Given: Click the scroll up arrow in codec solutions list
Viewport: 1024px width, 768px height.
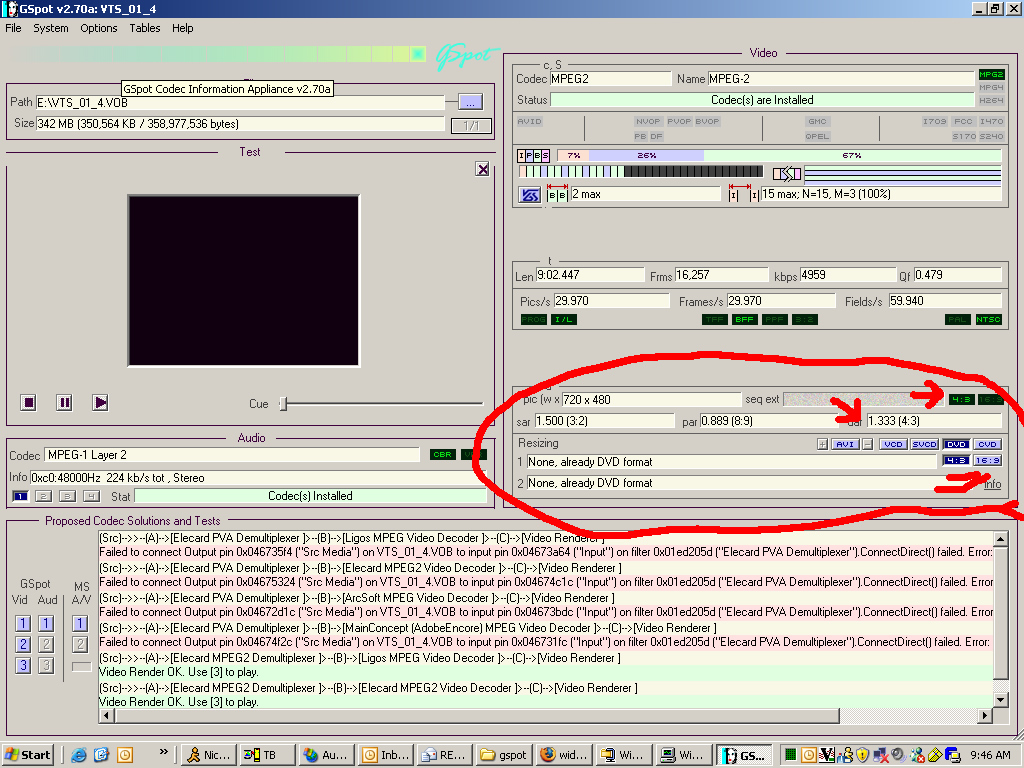Looking at the screenshot, I should tap(1000, 539).
